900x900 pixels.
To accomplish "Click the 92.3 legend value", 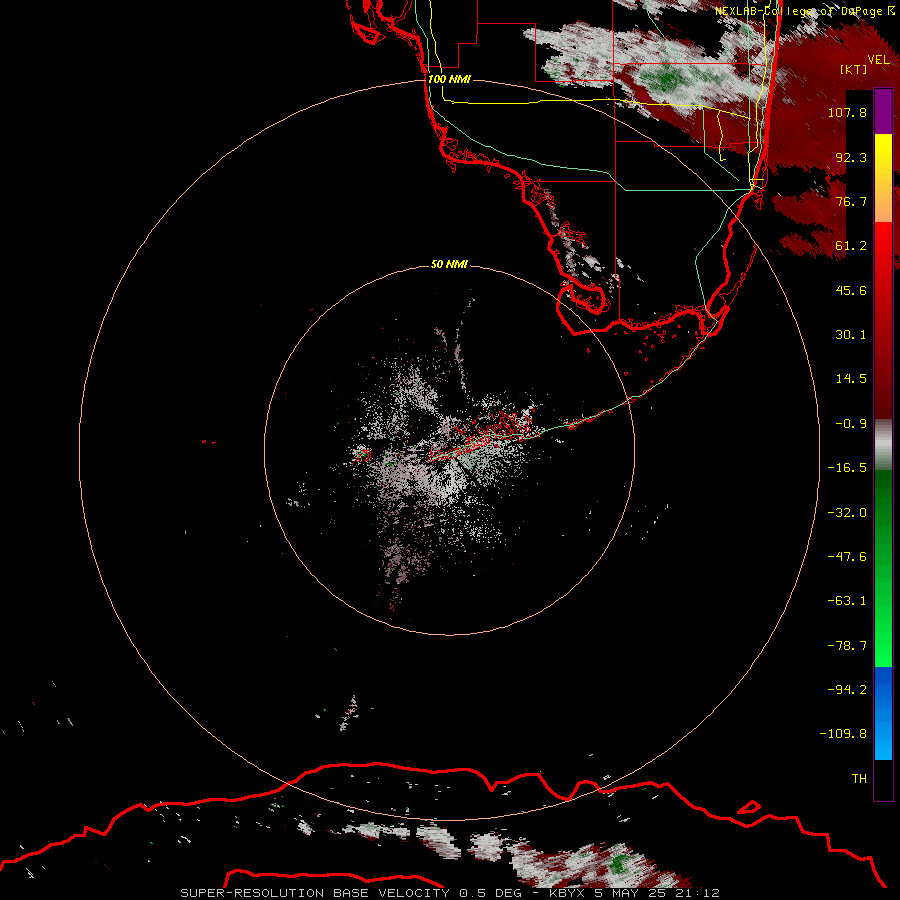I will point(851,157).
